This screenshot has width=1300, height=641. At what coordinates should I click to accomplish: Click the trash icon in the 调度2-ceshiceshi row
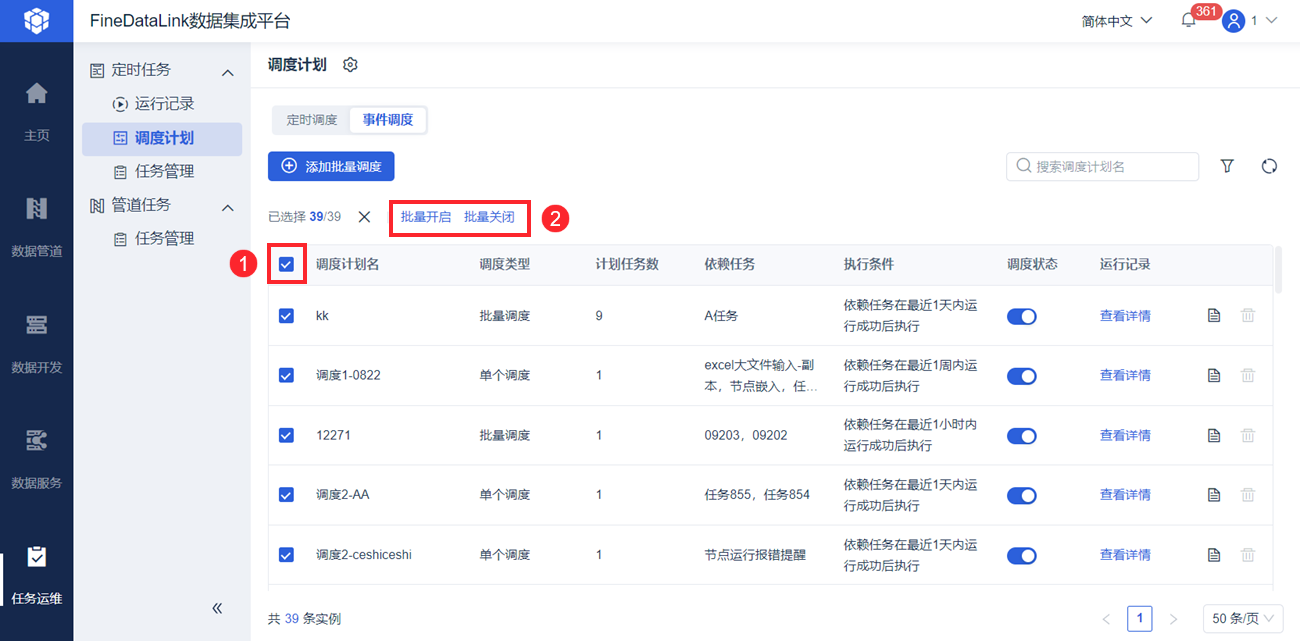click(x=1248, y=555)
